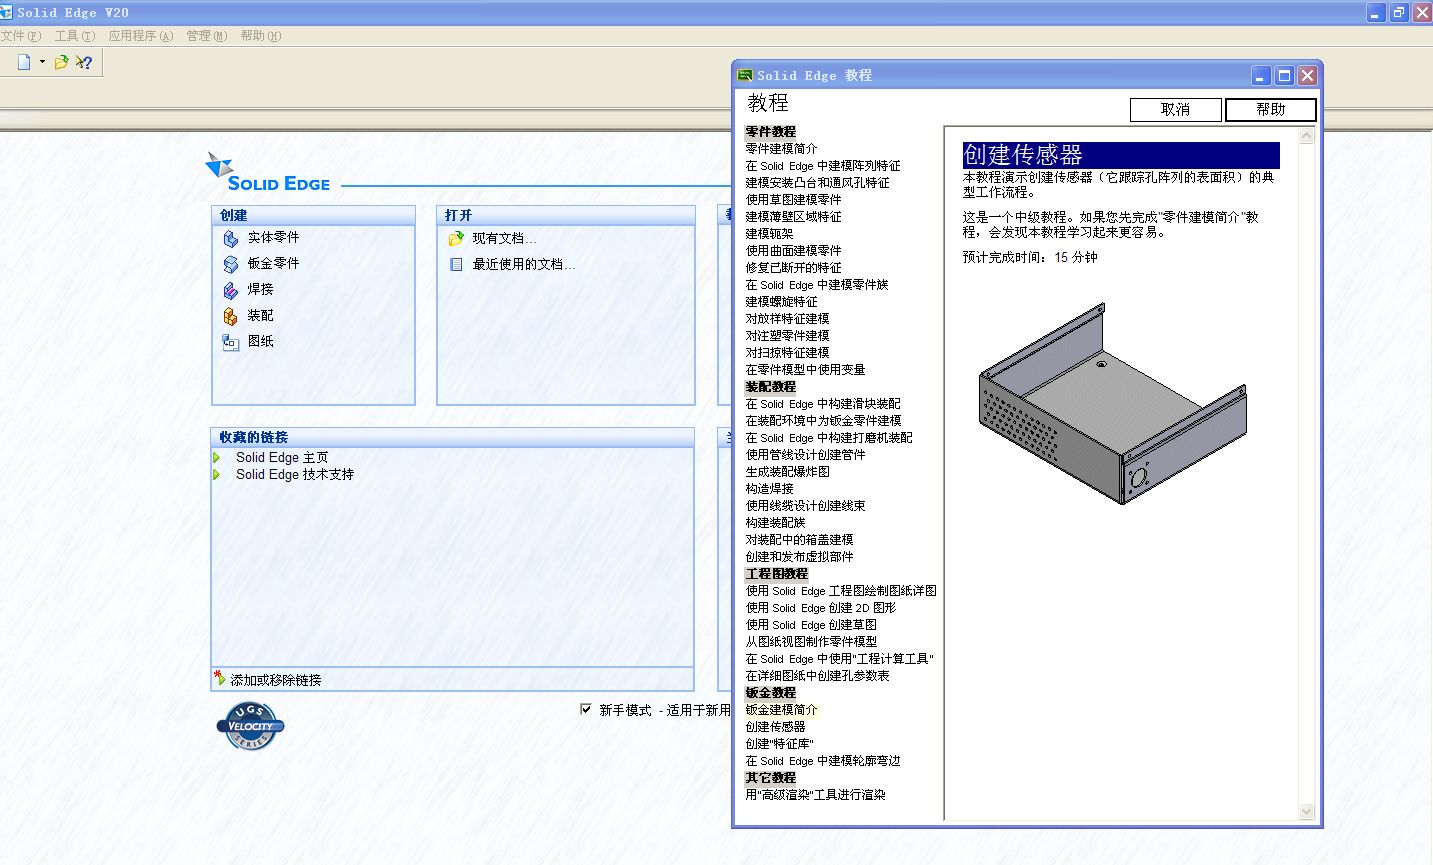Maximize the Solid Edge 教程 dialog window
Image resolution: width=1433 pixels, height=865 pixels.
(x=1284, y=75)
